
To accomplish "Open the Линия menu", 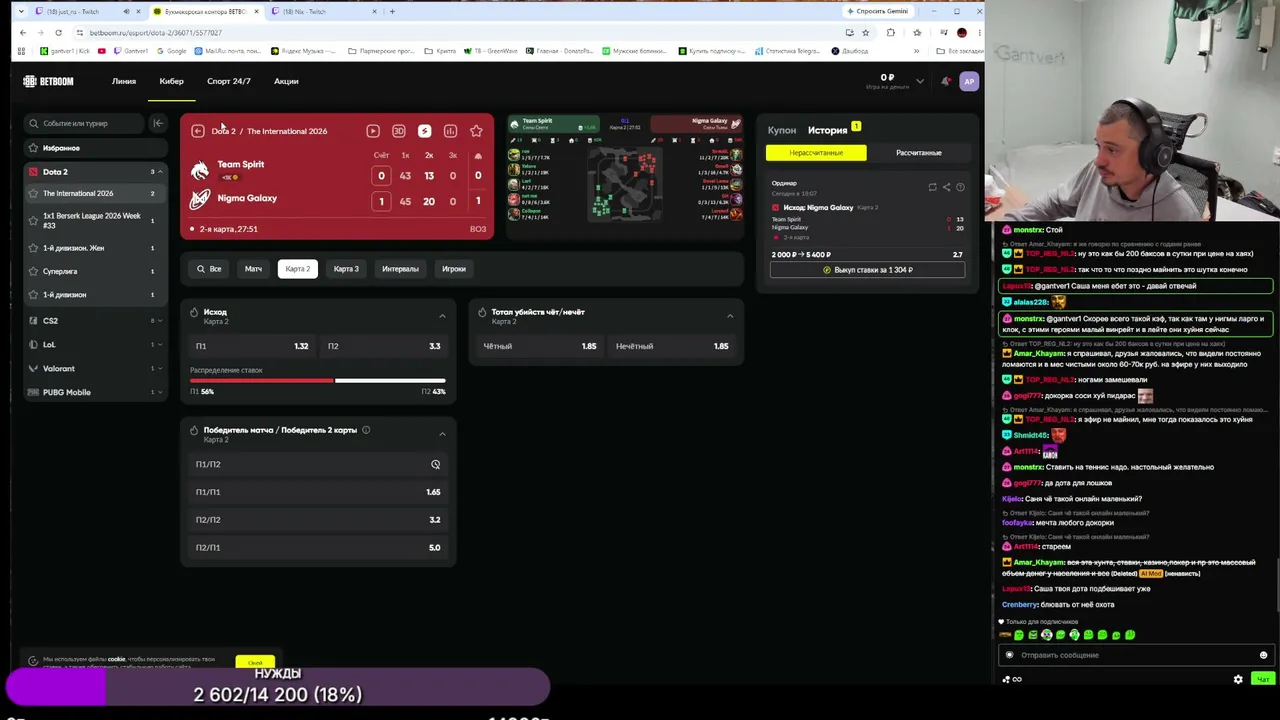I will [124, 81].
